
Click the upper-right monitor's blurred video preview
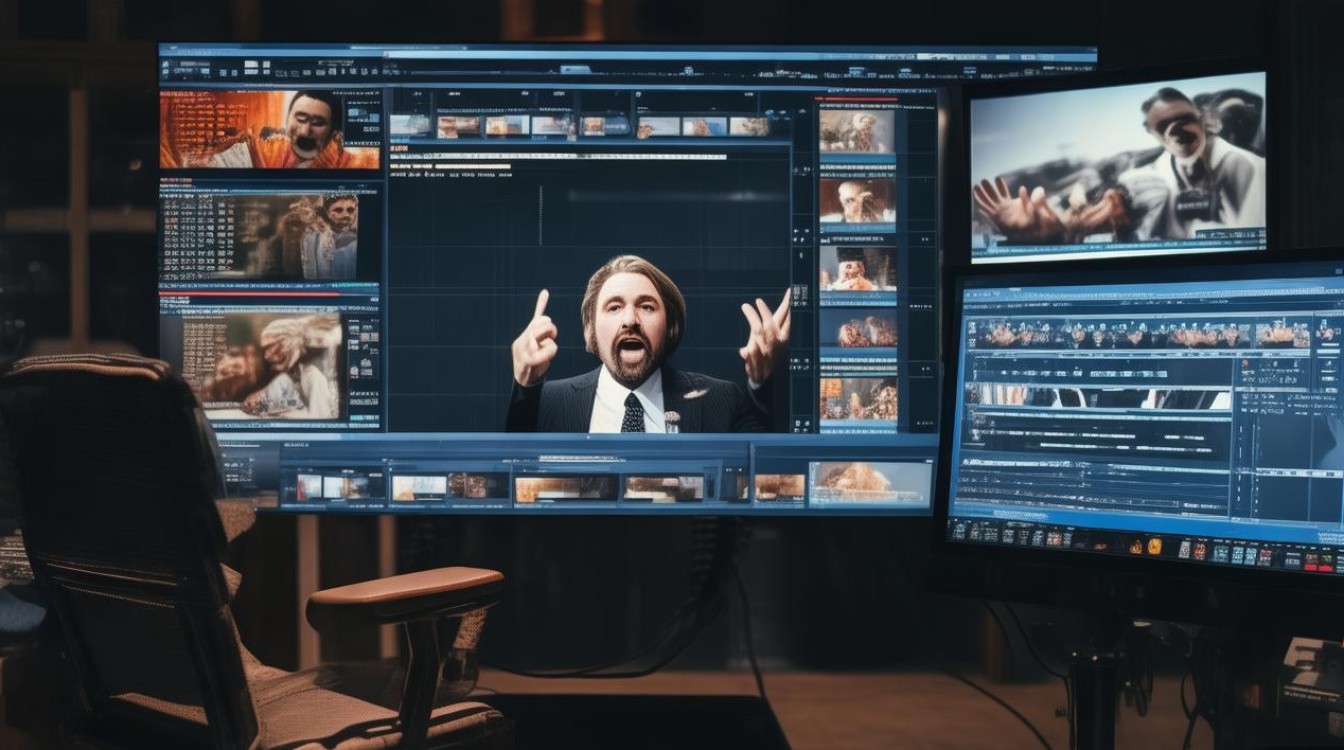[x=1118, y=164]
